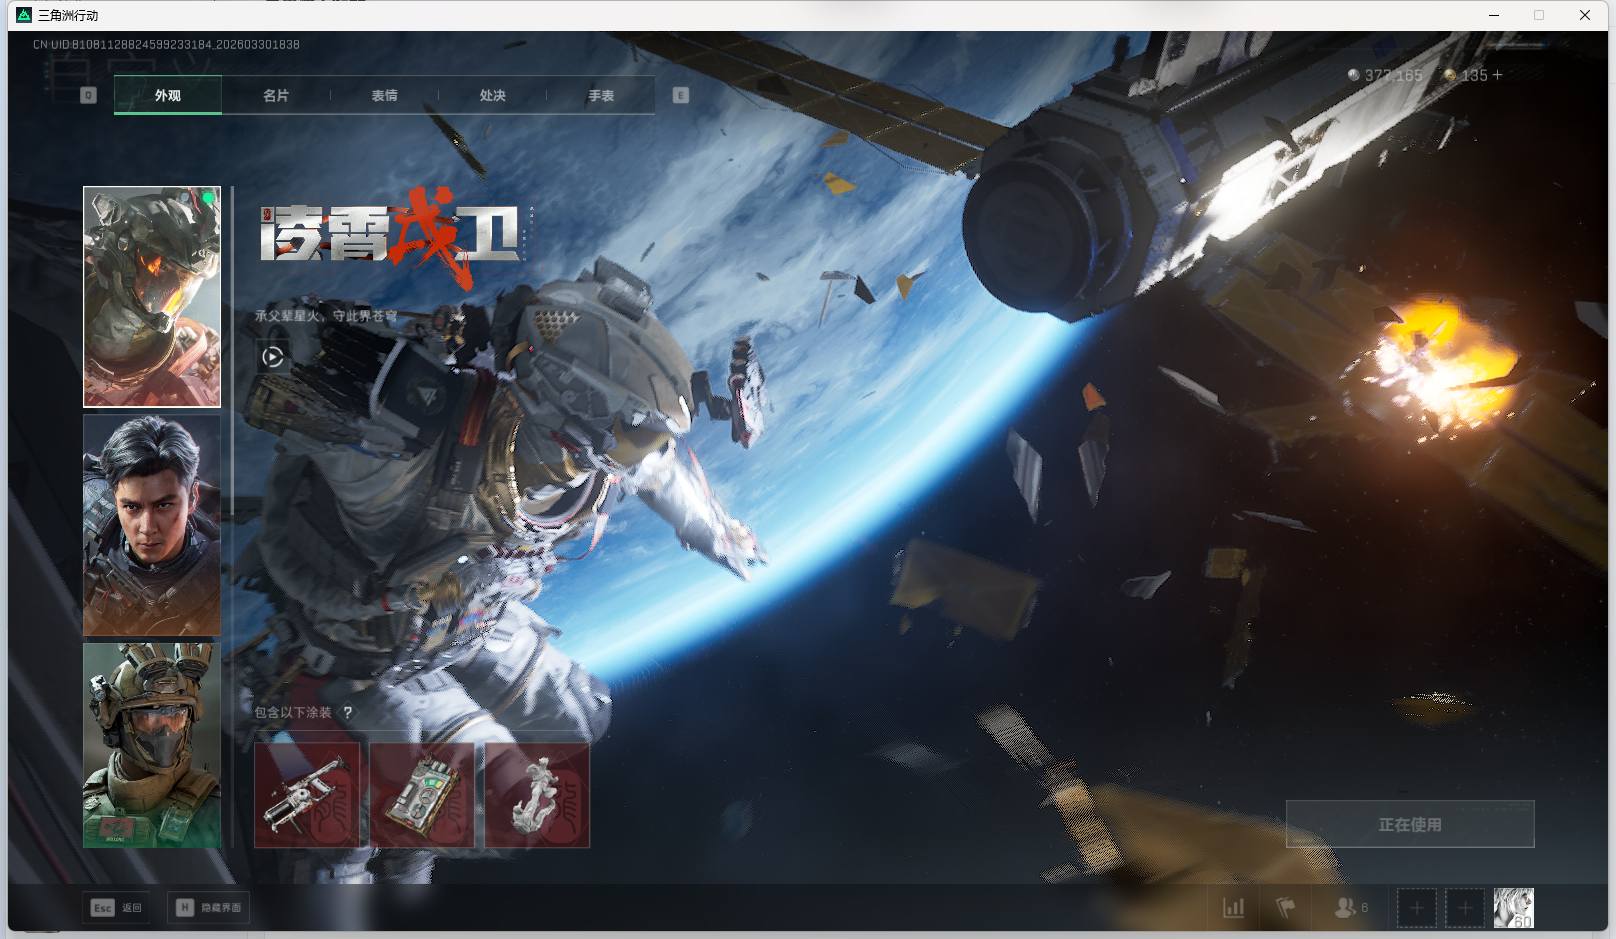This screenshot has height=939, width=1616.
Task: Open the friends list icon
Action: tap(1345, 908)
